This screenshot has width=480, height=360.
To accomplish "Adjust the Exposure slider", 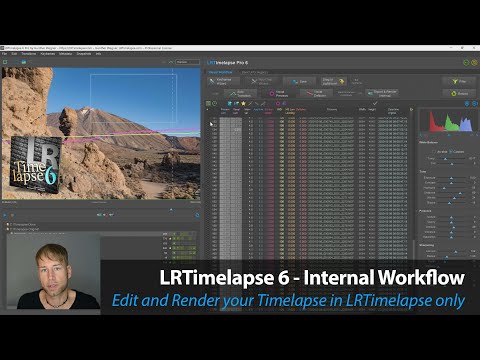I will [x=452, y=178].
